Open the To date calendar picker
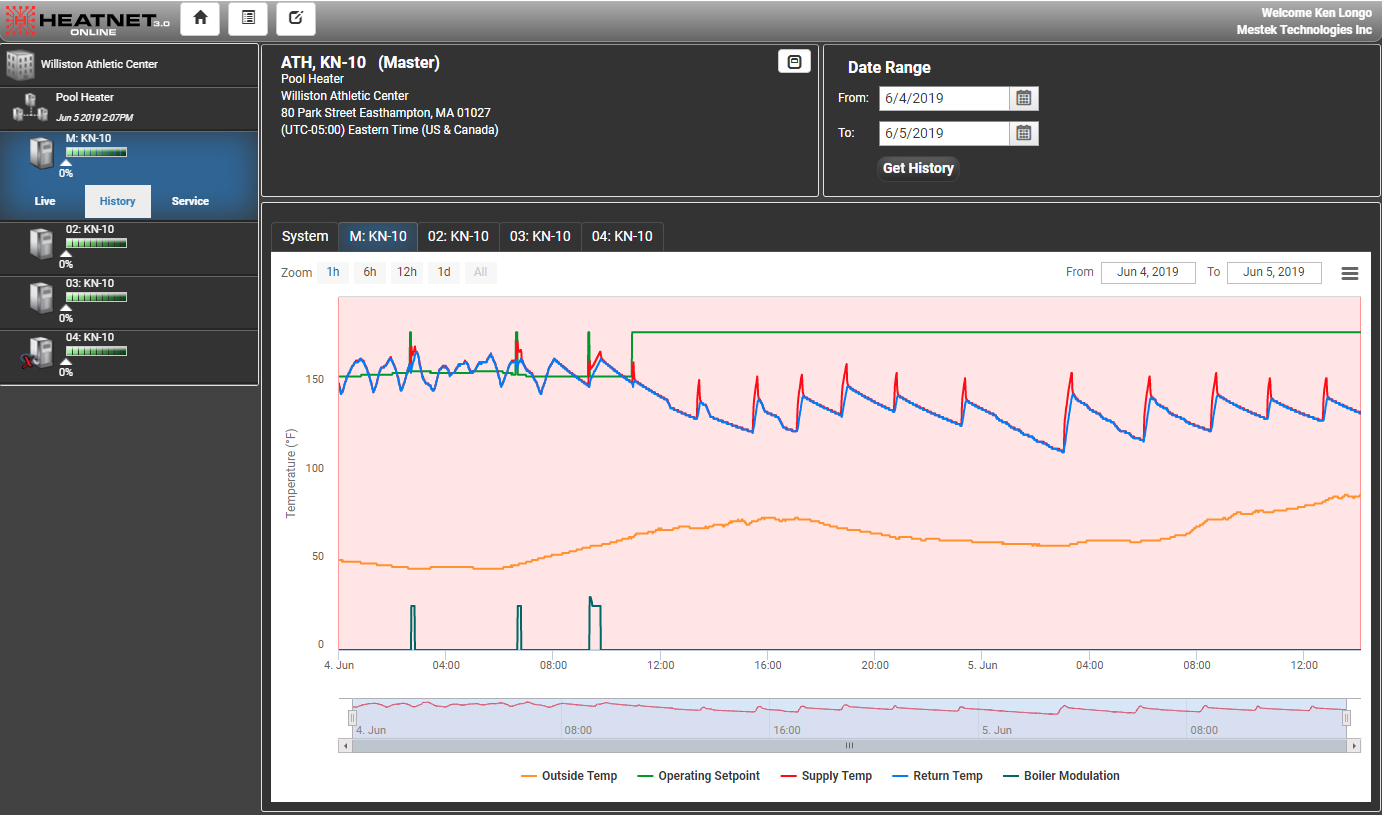This screenshot has height=815, width=1382. pyautogui.click(x=1023, y=133)
